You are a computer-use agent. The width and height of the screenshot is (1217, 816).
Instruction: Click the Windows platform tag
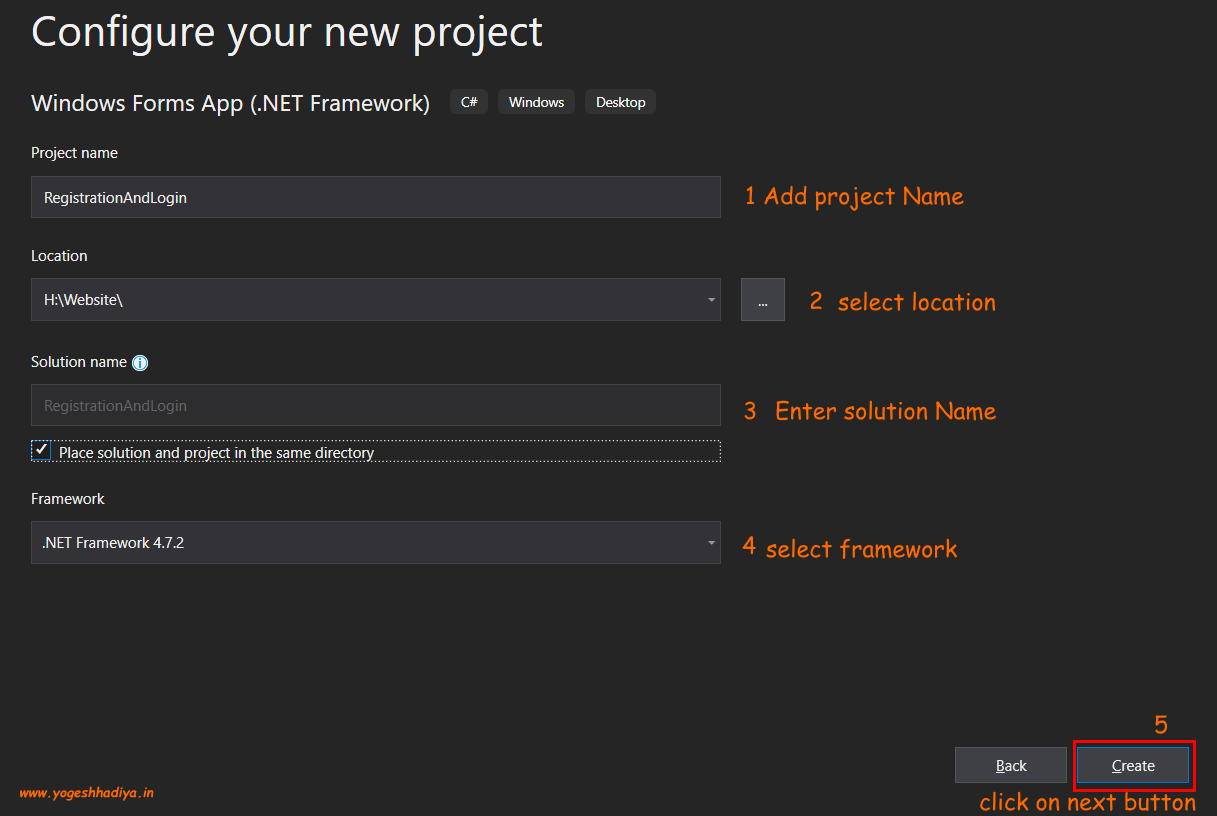click(536, 102)
